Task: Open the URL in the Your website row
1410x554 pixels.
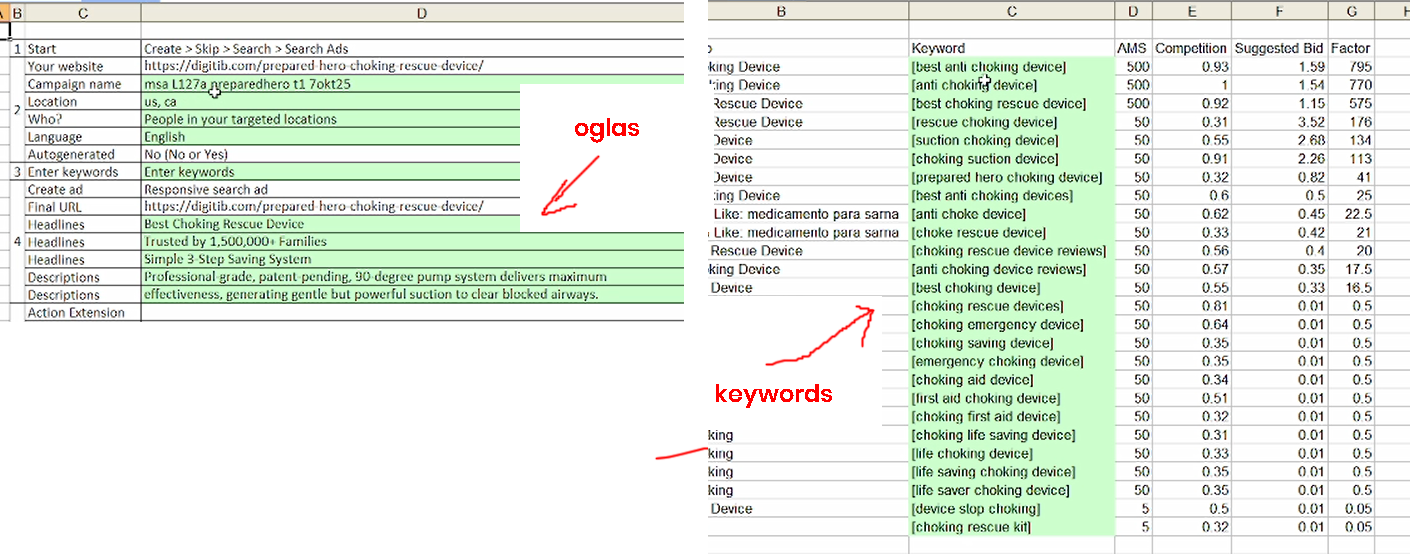Action: click(x=313, y=67)
